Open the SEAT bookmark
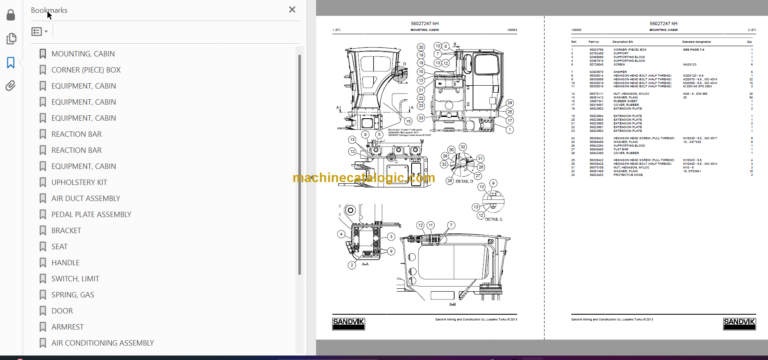768x360 pixels. tap(59, 246)
